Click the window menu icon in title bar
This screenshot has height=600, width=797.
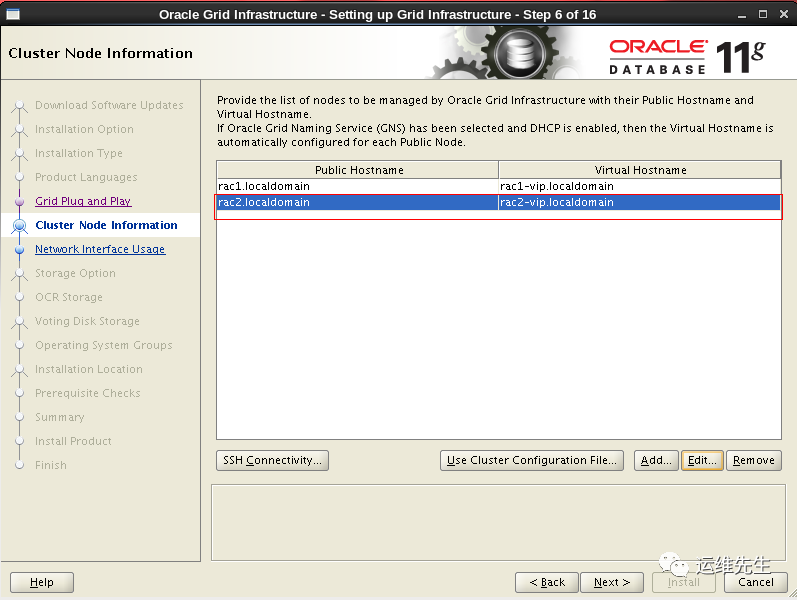point(13,14)
